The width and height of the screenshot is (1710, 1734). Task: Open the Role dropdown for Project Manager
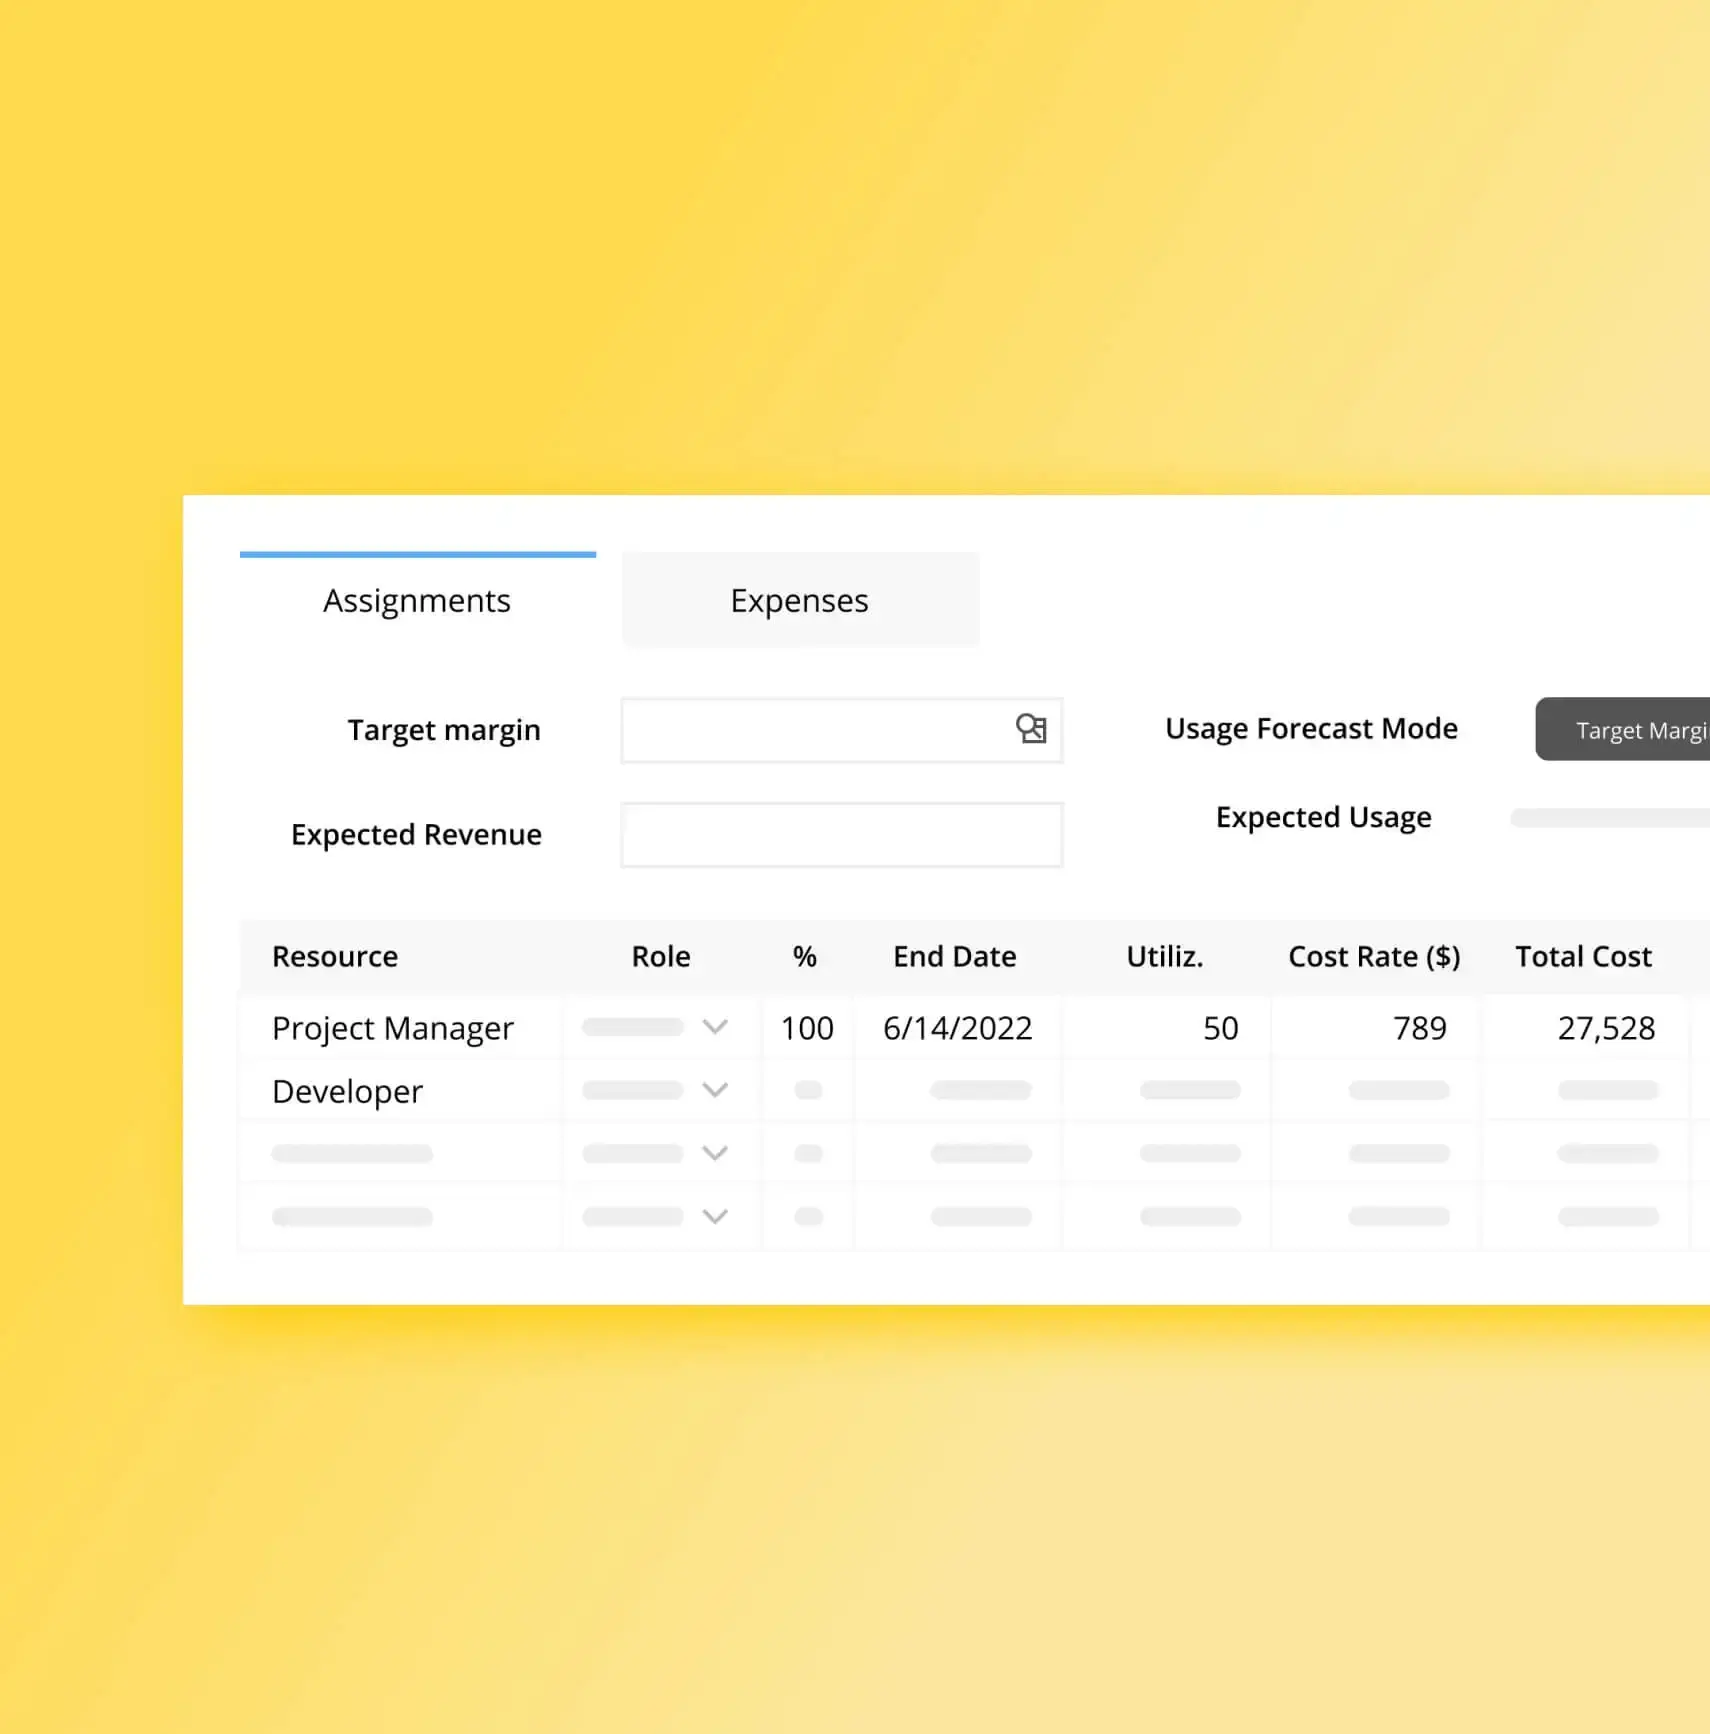(x=715, y=1027)
